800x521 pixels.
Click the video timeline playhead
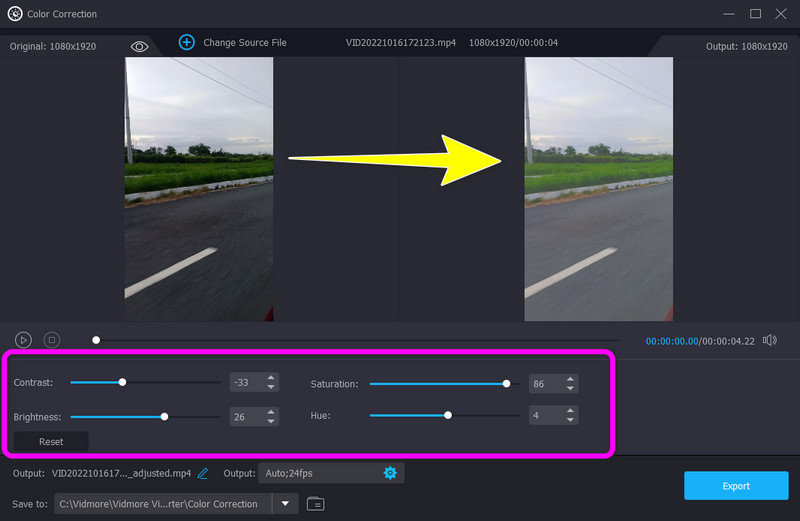pyautogui.click(x=96, y=340)
